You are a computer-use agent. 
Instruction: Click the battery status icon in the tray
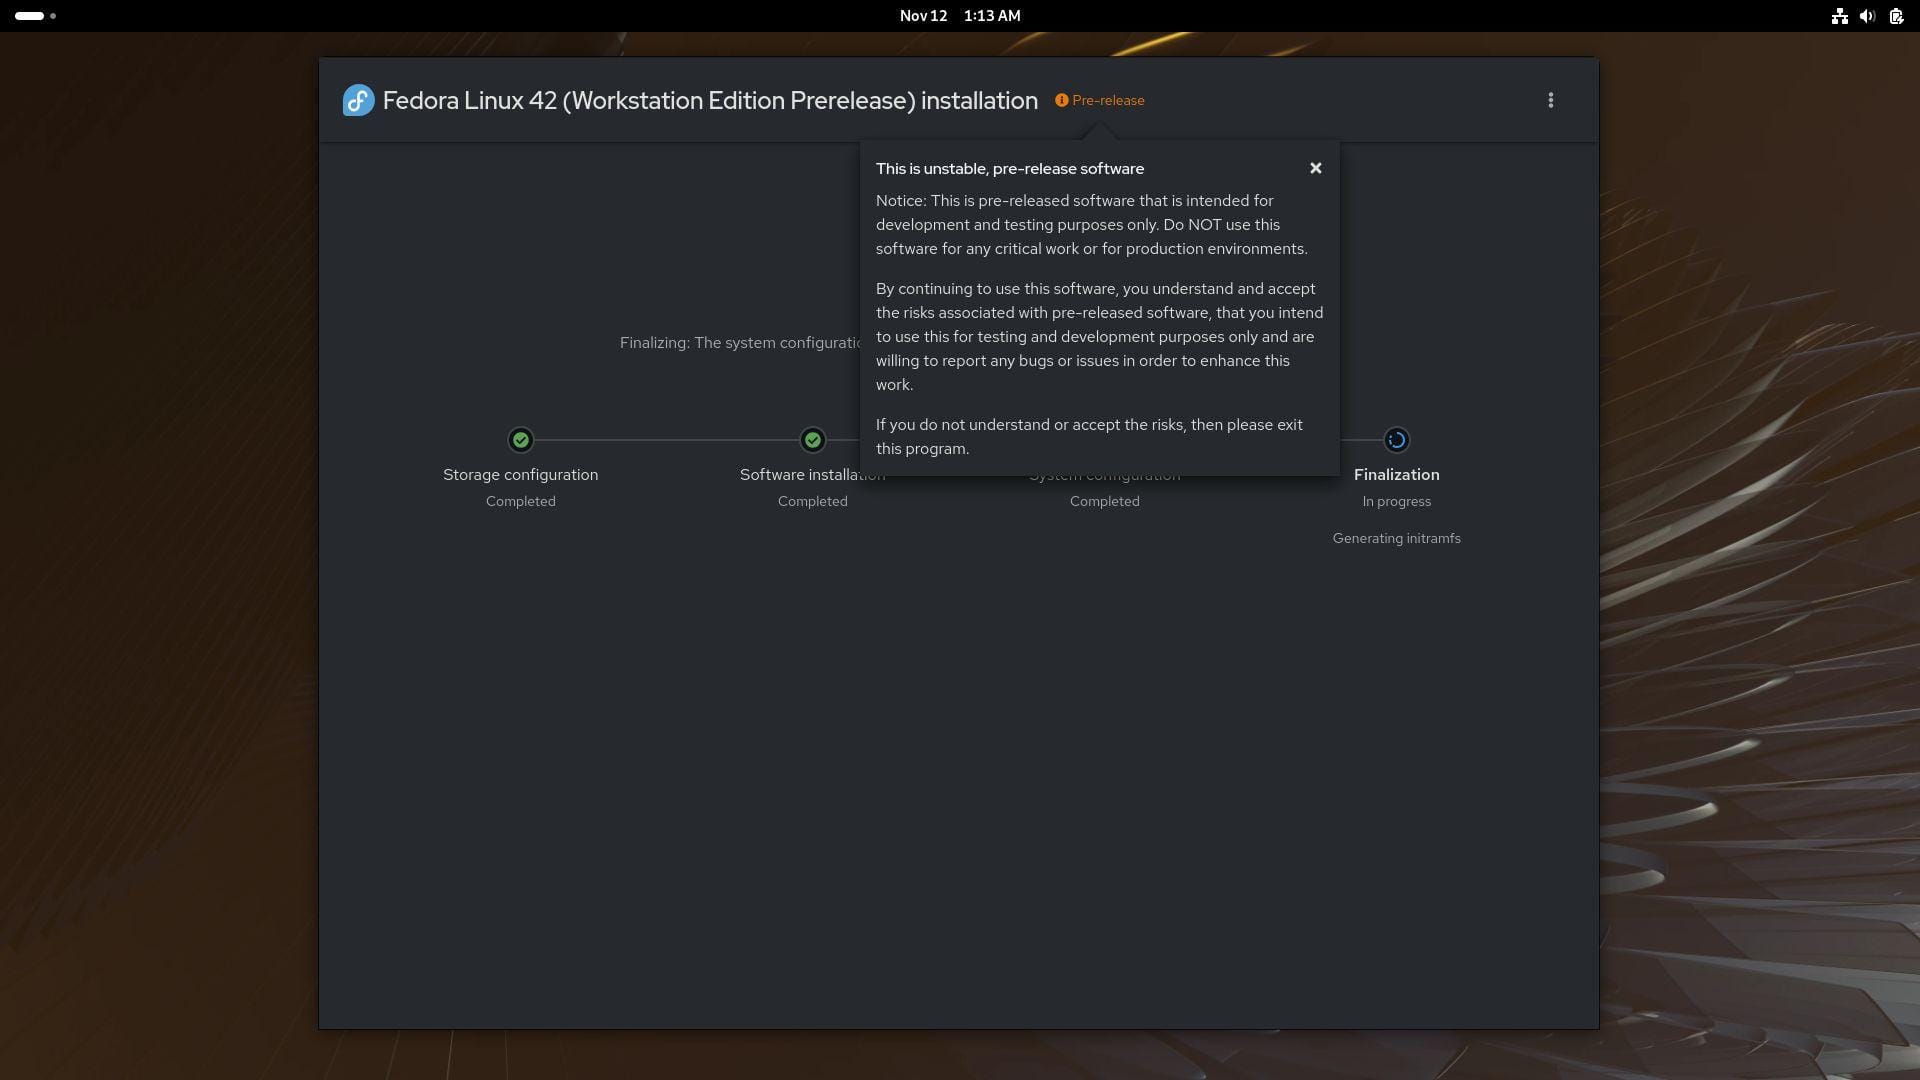(x=1895, y=16)
